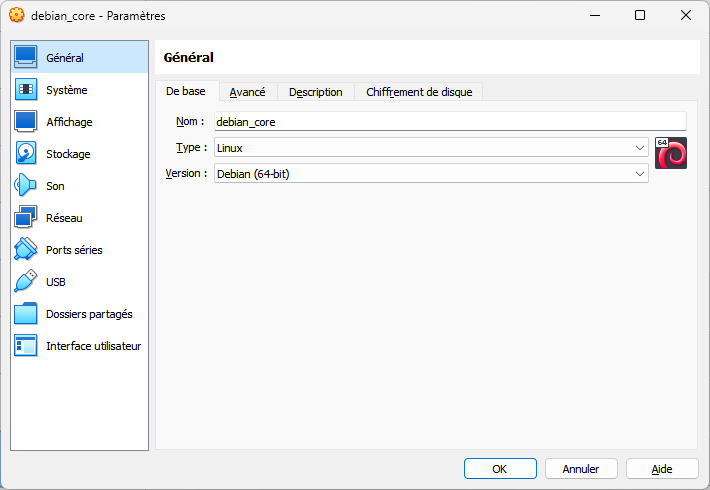Select the Affichage display icon

point(26,121)
